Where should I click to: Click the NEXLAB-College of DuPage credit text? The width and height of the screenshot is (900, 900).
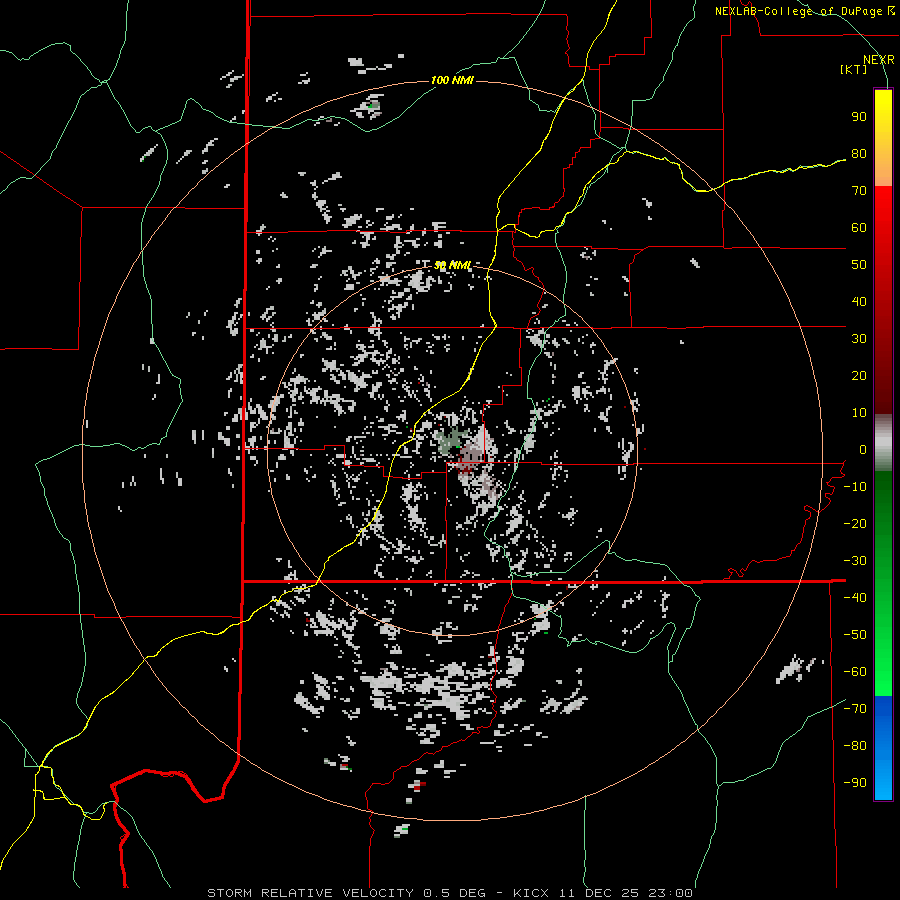point(804,11)
